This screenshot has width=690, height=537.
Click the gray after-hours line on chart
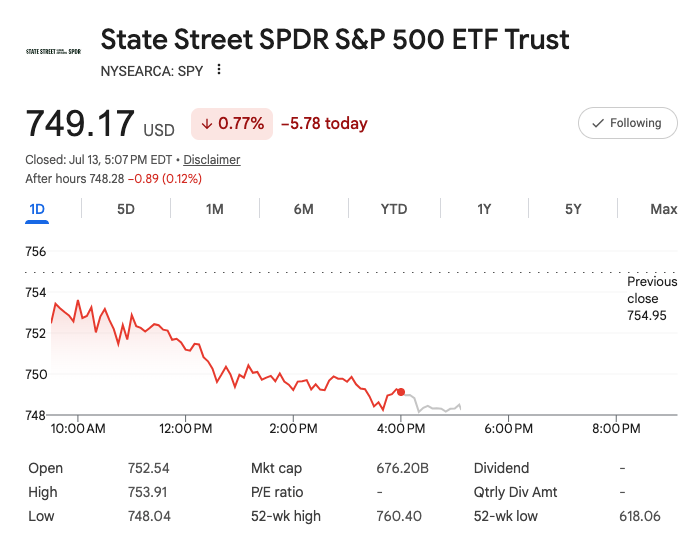[x=433, y=408]
